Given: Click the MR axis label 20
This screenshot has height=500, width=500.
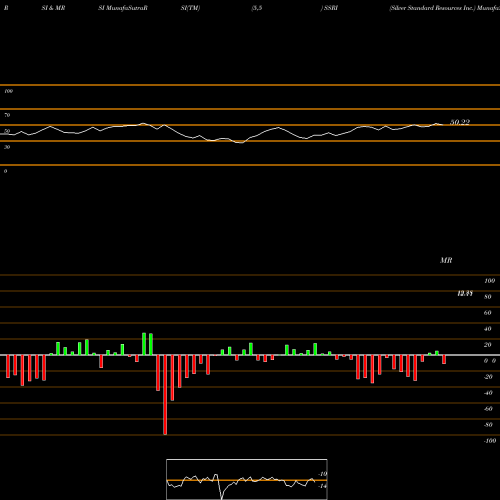Looking at the screenshot, I should pos(488,345).
